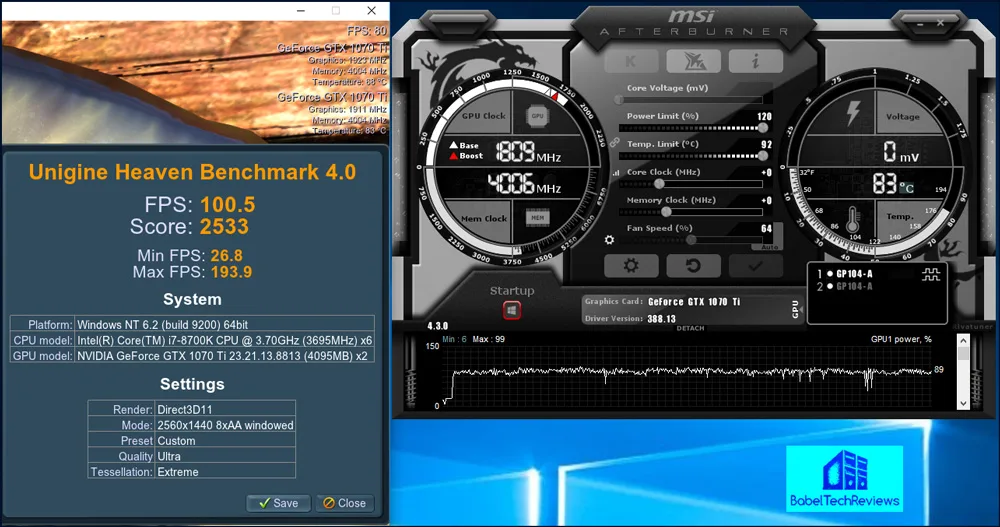Screen dimensions: 1000x527
Task: Click the GPU chip icon in clock gauge
Action: tap(538, 116)
